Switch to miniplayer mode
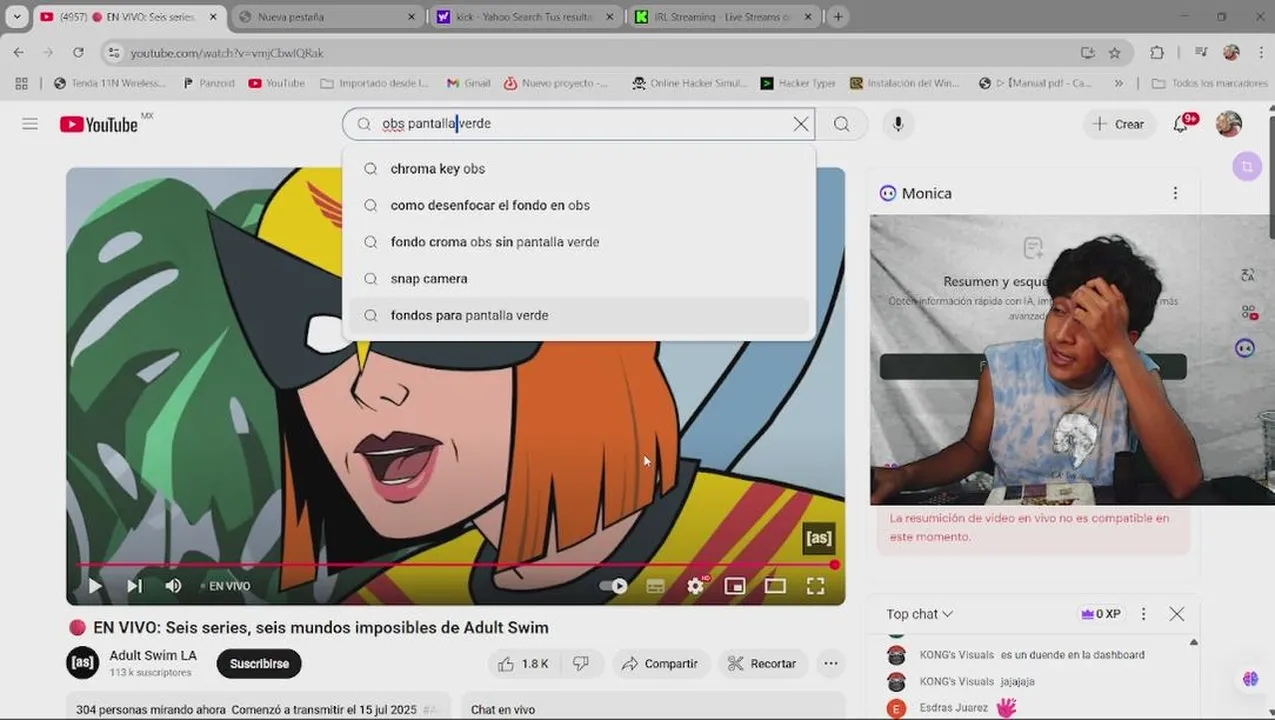The image size is (1275, 720). (735, 586)
